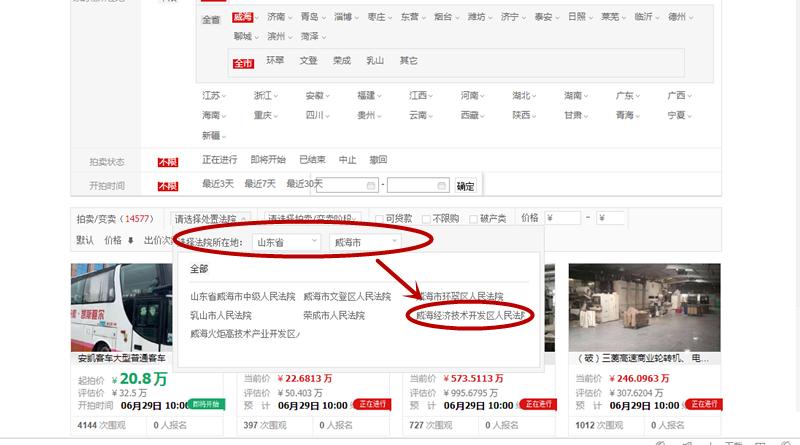Expand the 河南 province menu
Screen dimensions: 800x445
(x=472, y=95)
